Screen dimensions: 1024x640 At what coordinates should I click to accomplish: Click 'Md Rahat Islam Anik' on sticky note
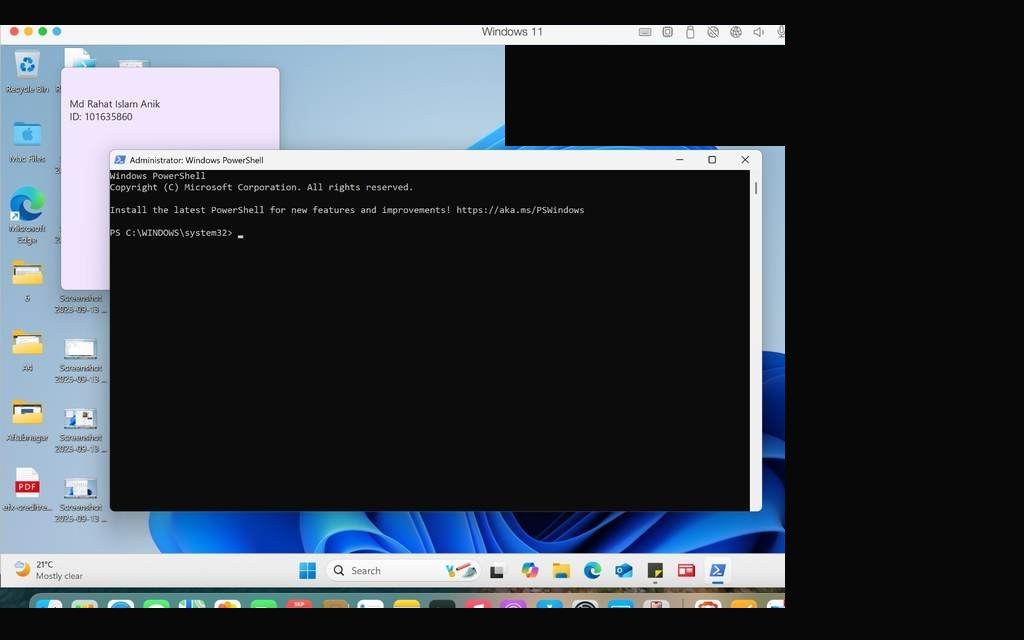tap(115, 104)
